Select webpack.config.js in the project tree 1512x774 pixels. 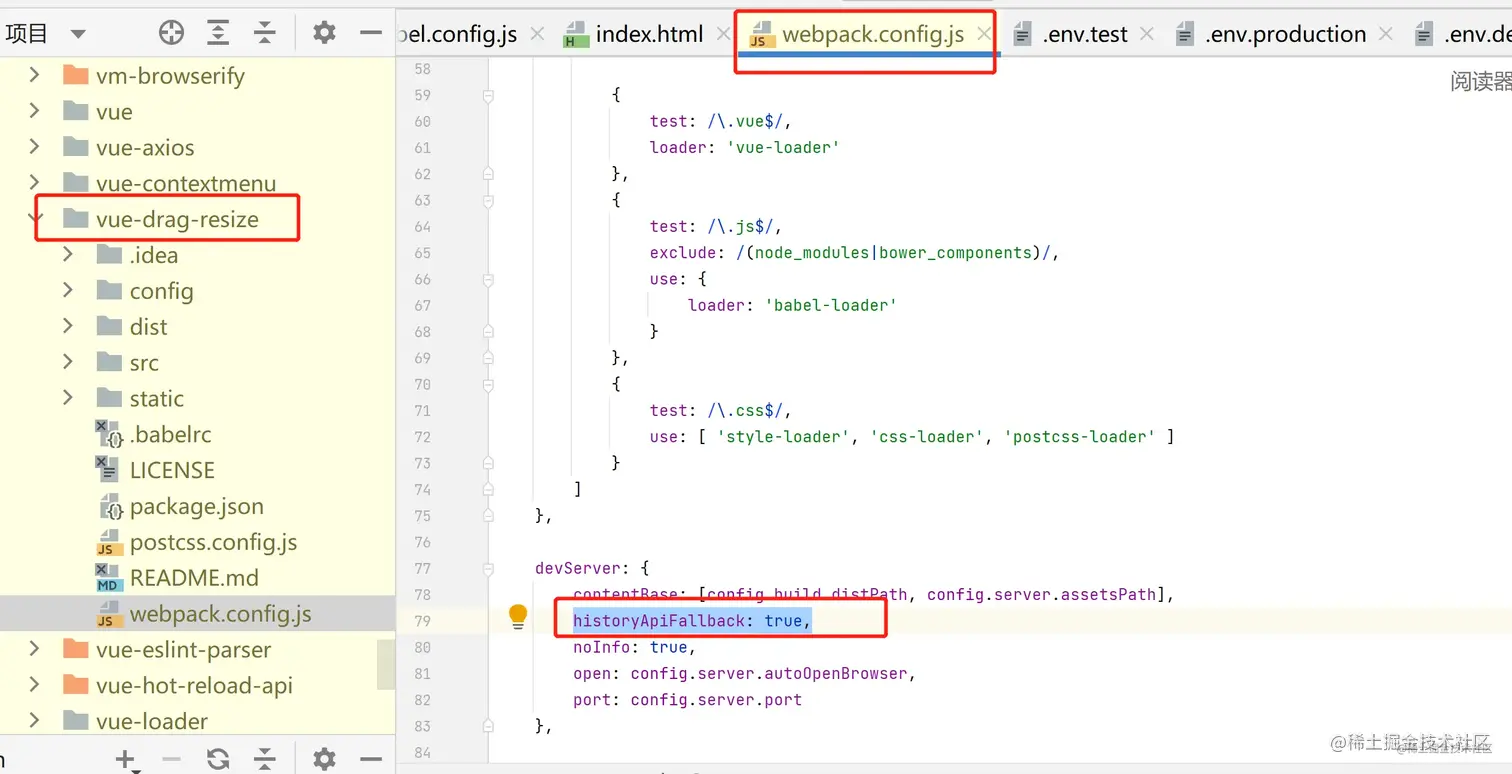(198, 614)
